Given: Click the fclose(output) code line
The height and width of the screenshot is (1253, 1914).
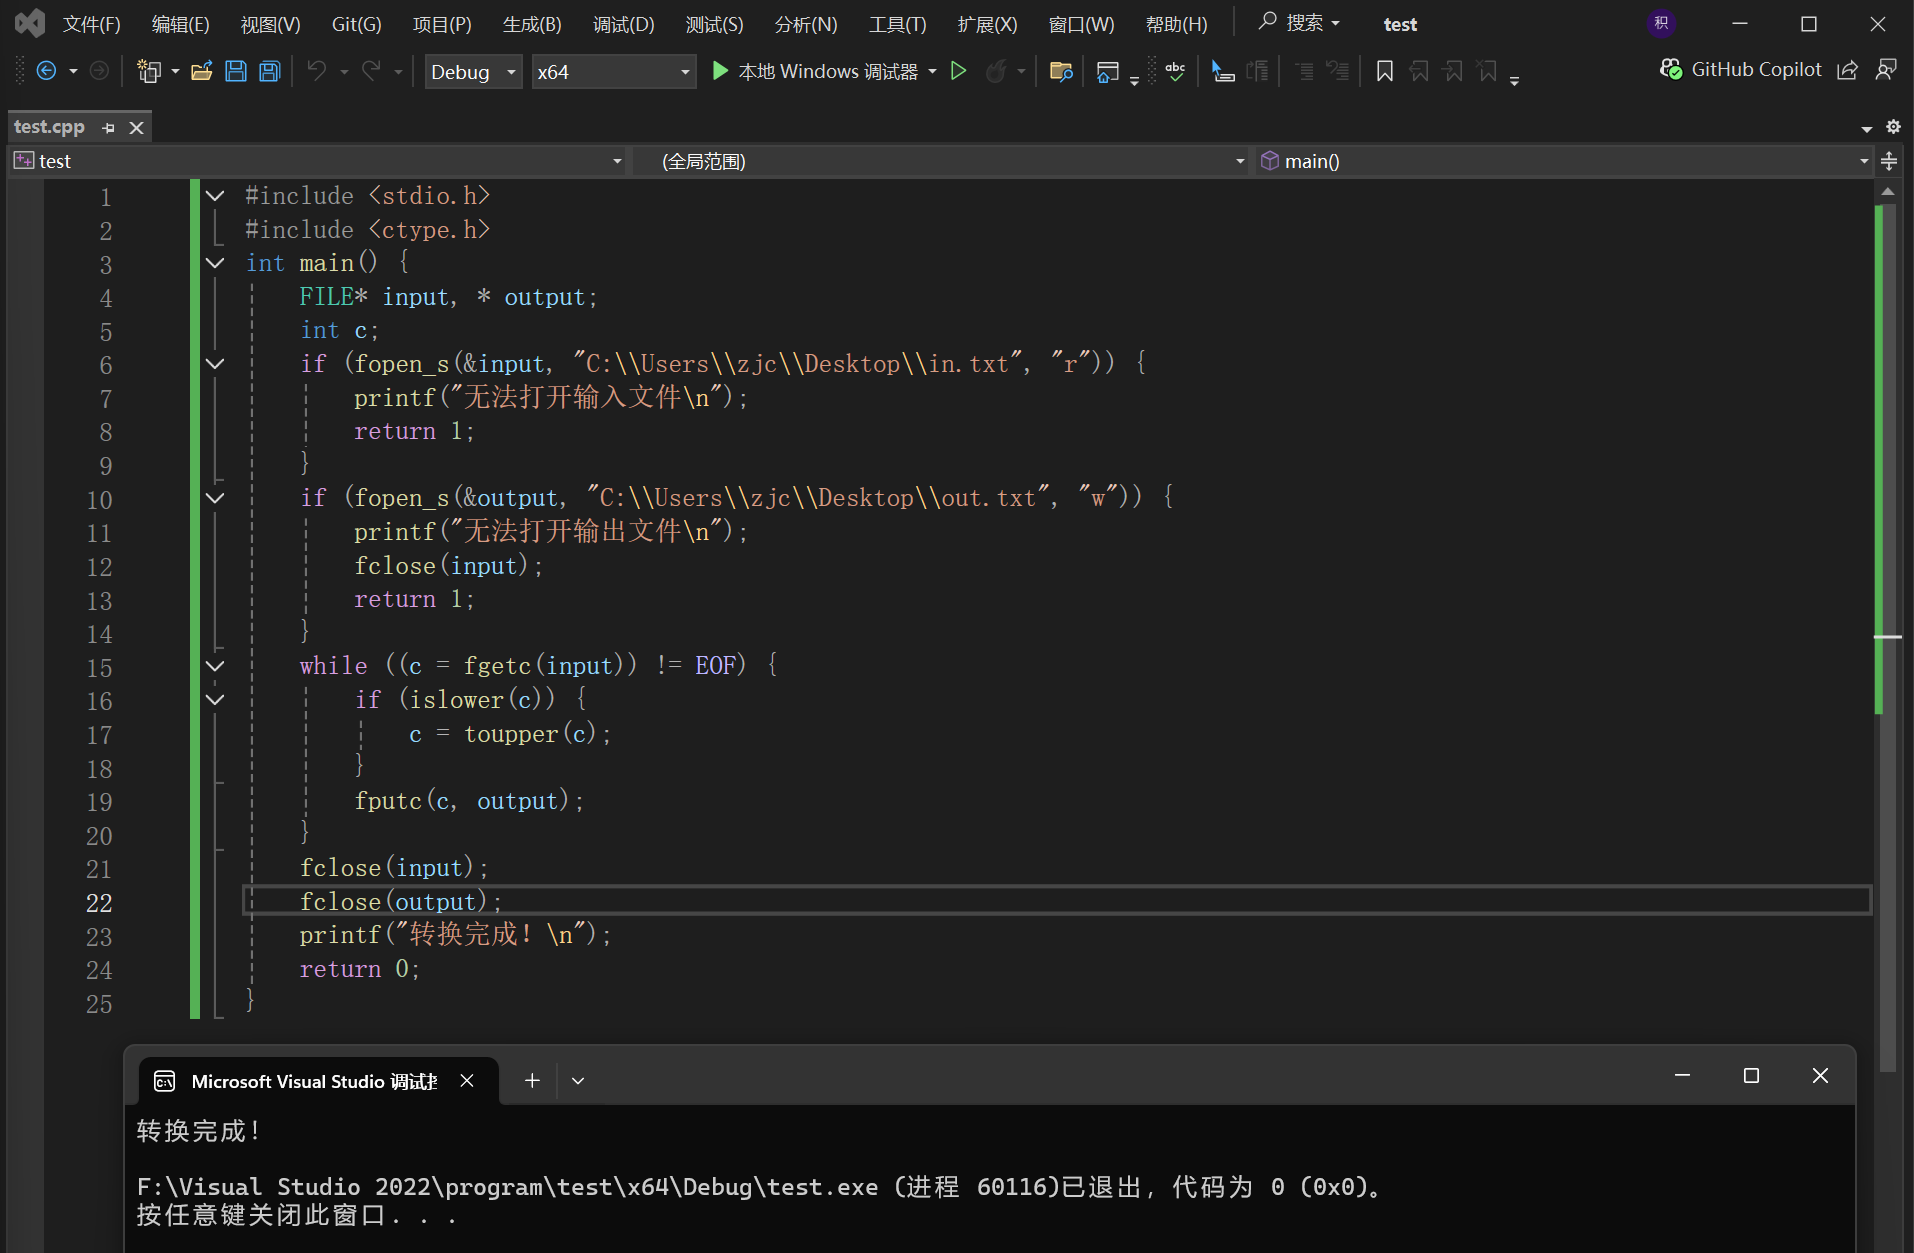Looking at the screenshot, I should pos(401,902).
